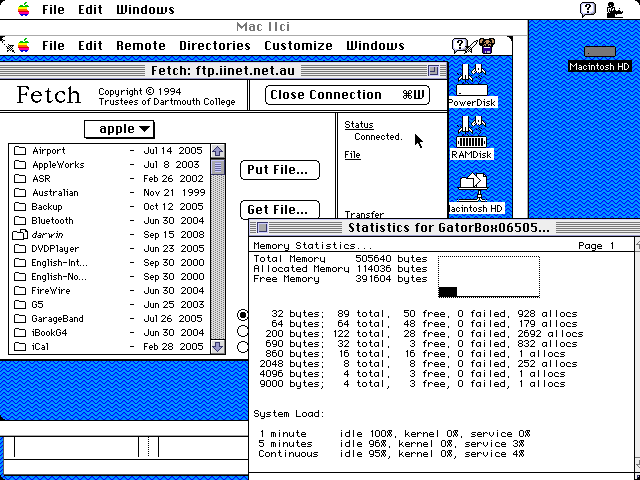Select the ASR folder

(x=109, y=179)
